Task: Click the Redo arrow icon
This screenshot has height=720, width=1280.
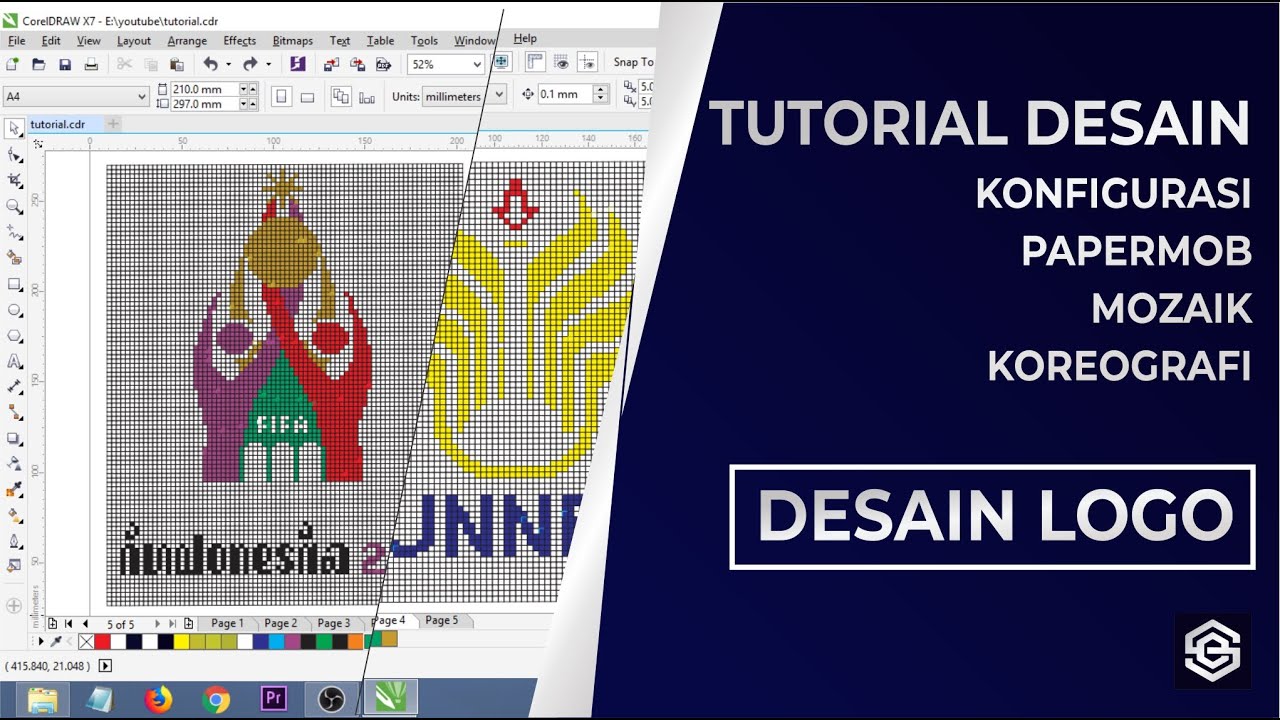Action: pyautogui.click(x=250, y=64)
